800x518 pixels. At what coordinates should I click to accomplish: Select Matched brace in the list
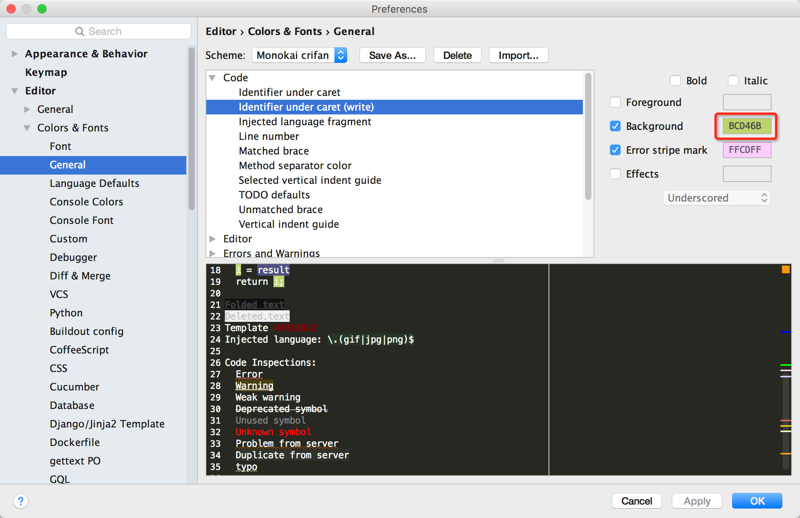[273, 151]
